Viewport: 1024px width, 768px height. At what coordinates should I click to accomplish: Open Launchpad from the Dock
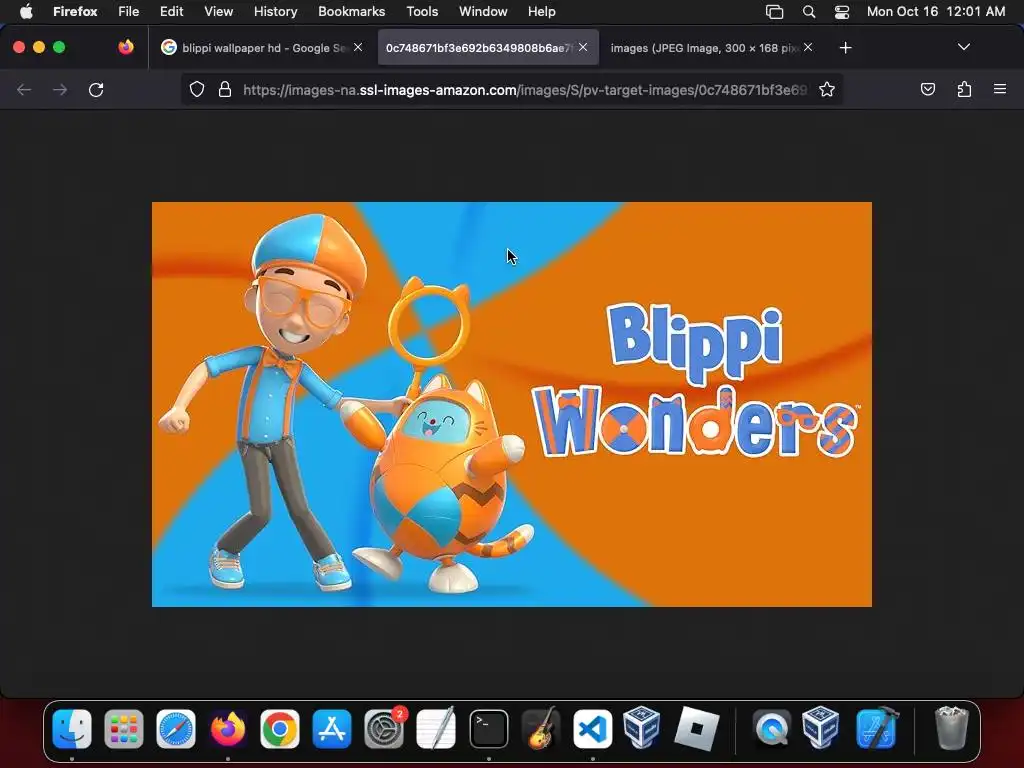pyautogui.click(x=123, y=728)
